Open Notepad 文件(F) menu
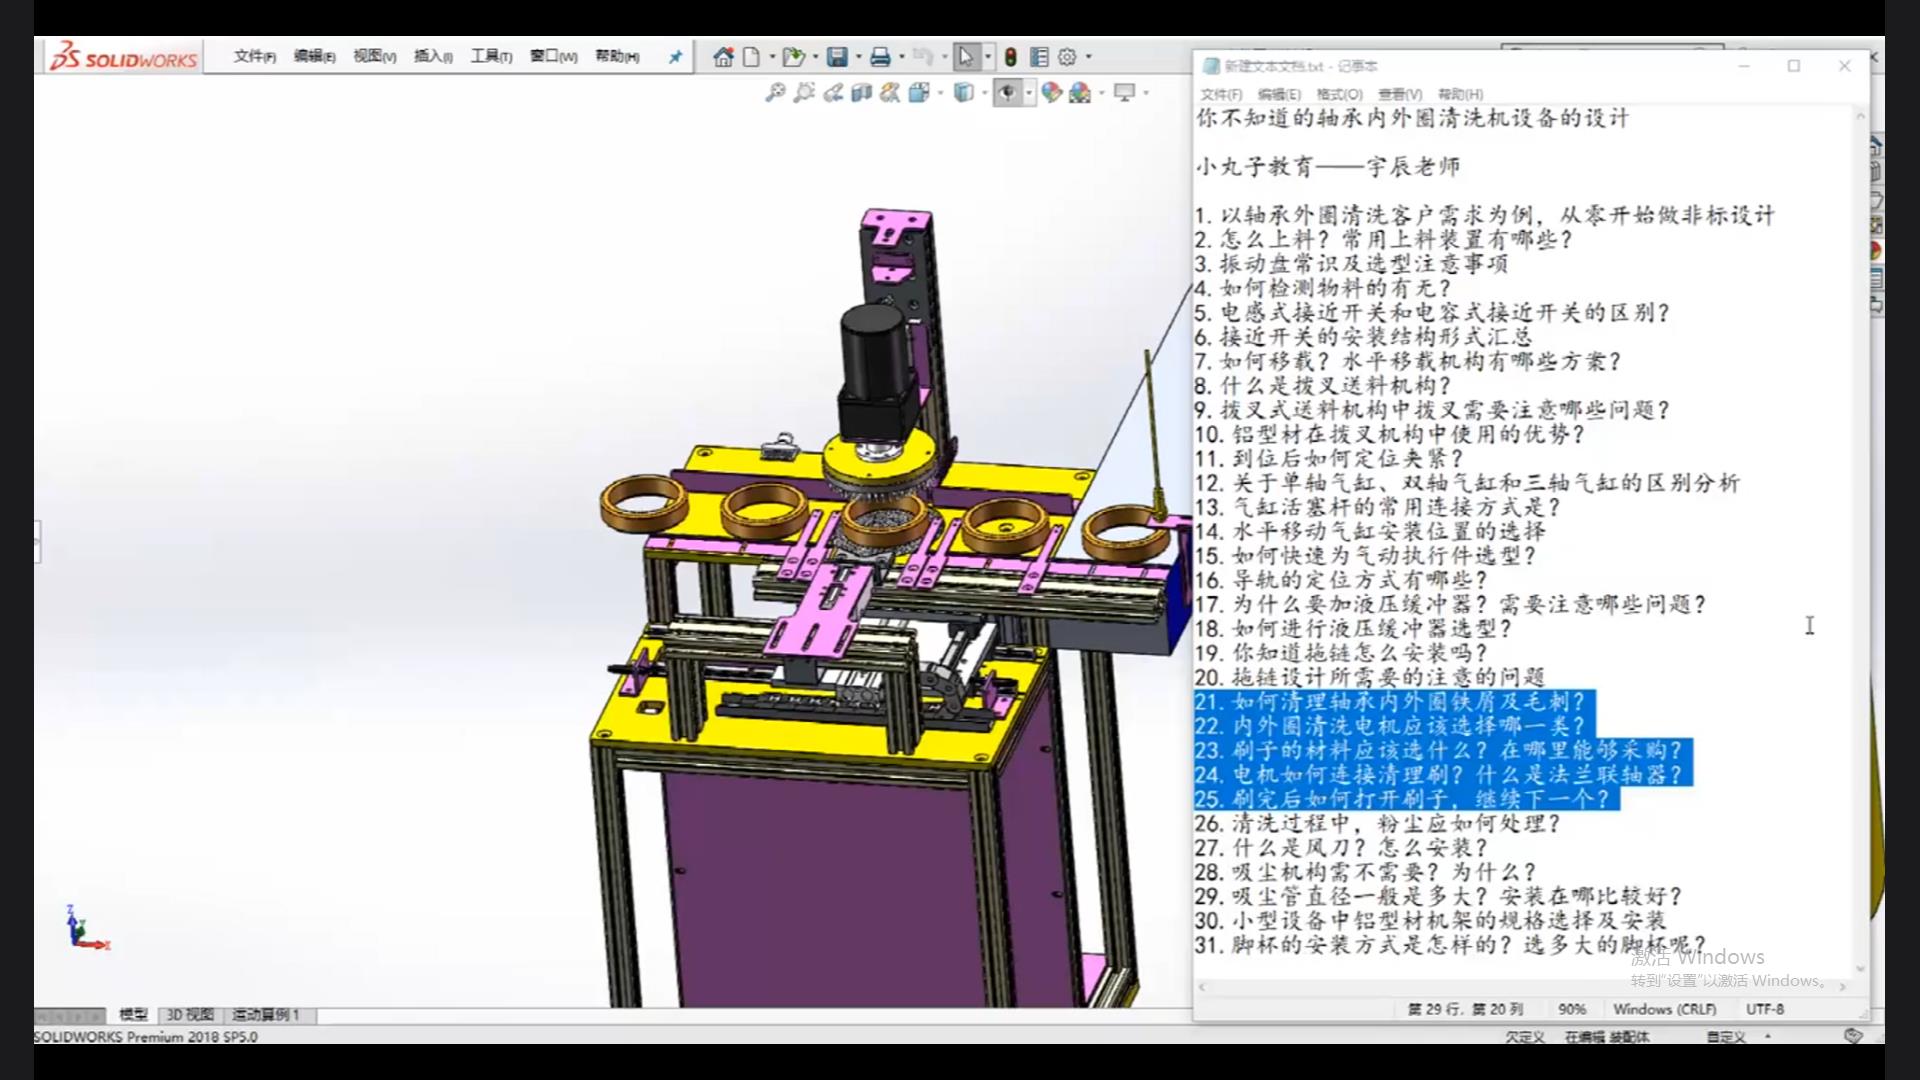Image resolution: width=1920 pixels, height=1080 pixels. click(x=1220, y=94)
